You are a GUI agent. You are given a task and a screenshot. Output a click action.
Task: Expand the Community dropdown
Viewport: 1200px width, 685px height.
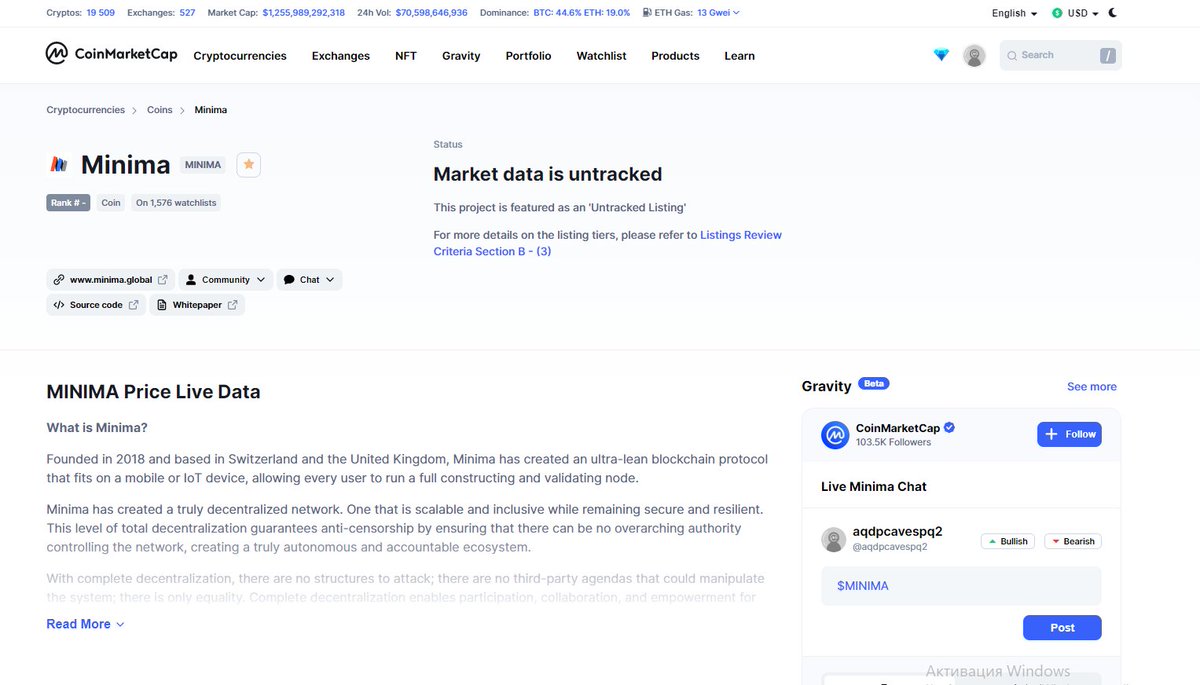coord(226,280)
